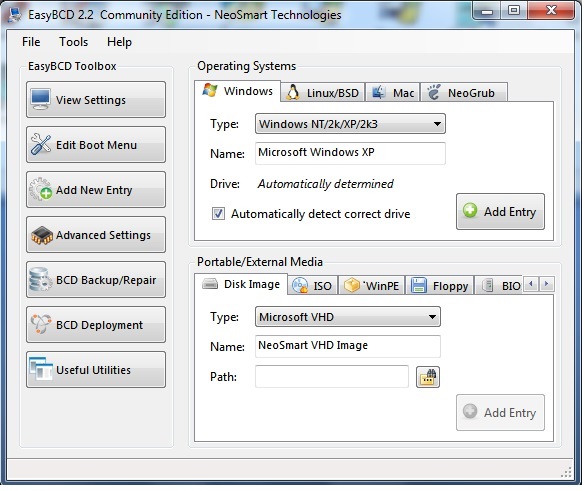Expand the Windows NT/2k/XP/2k3 type dropdown
Image resolution: width=585 pixels, height=491 pixels.
tap(350, 124)
